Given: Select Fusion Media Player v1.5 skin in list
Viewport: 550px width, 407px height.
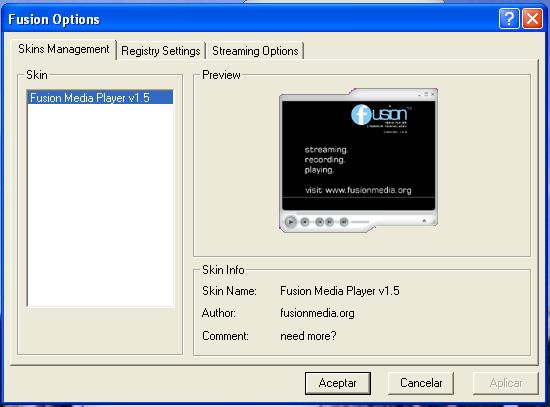Looking at the screenshot, I should click(100, 98).
